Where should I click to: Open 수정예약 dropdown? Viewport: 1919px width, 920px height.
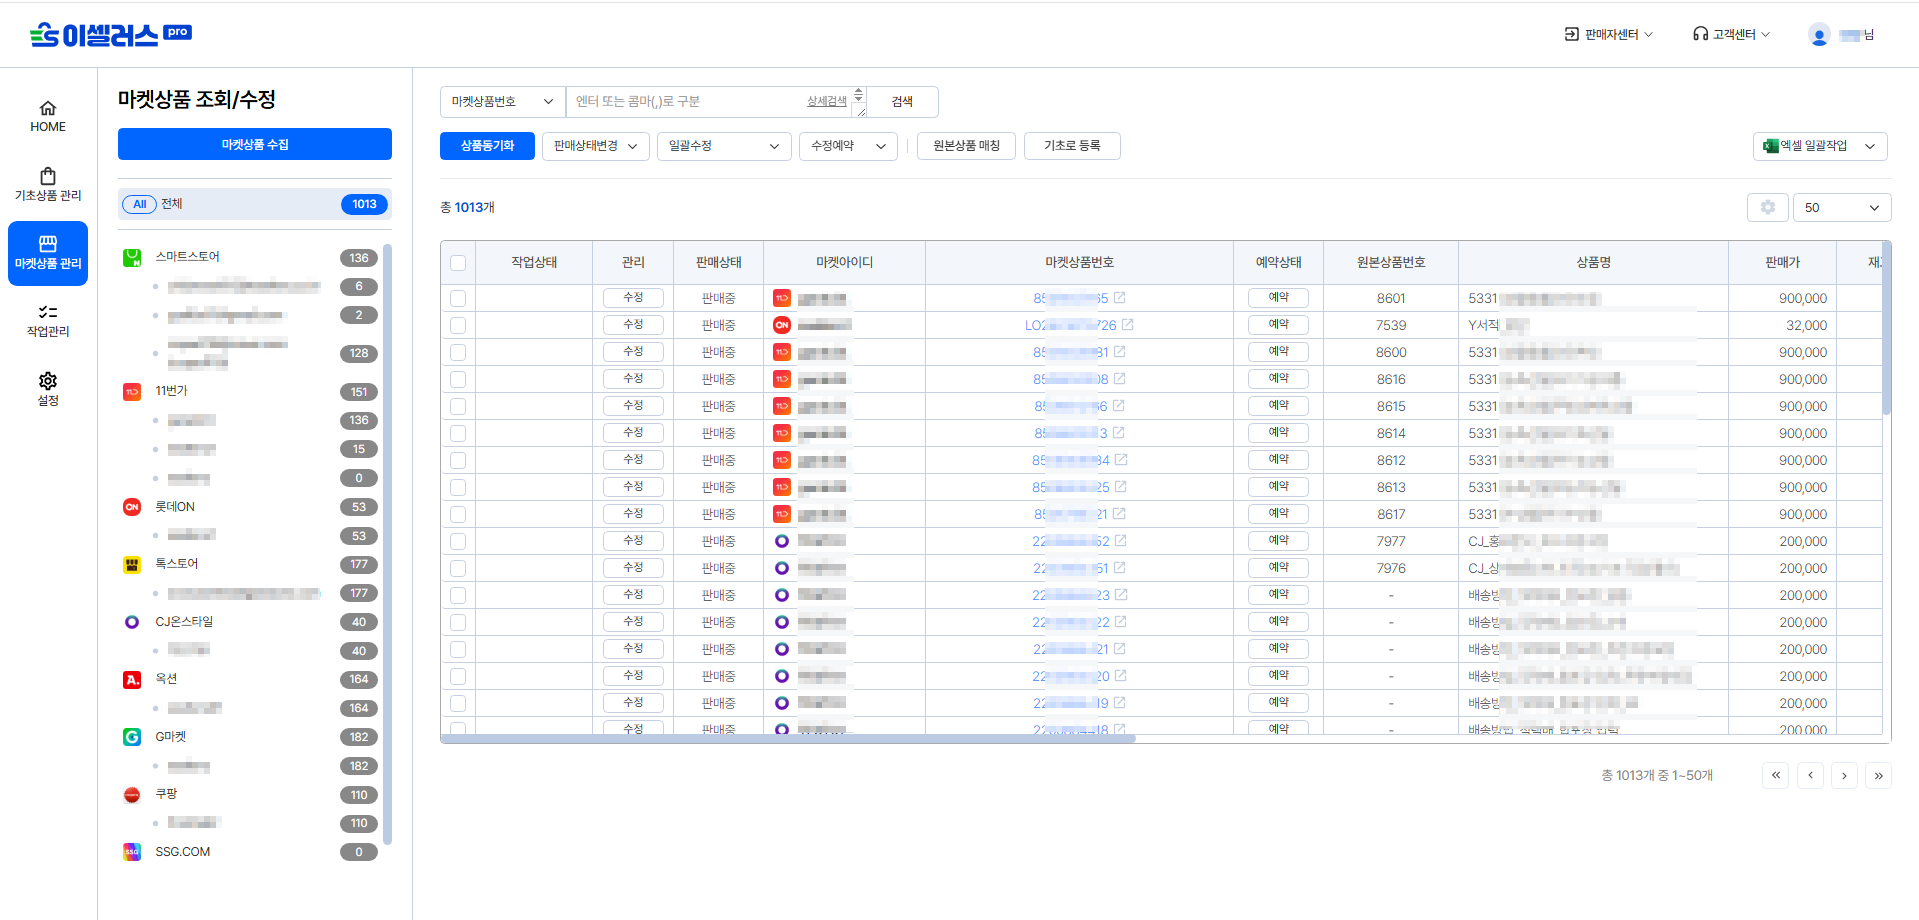(x=848, y=146)
